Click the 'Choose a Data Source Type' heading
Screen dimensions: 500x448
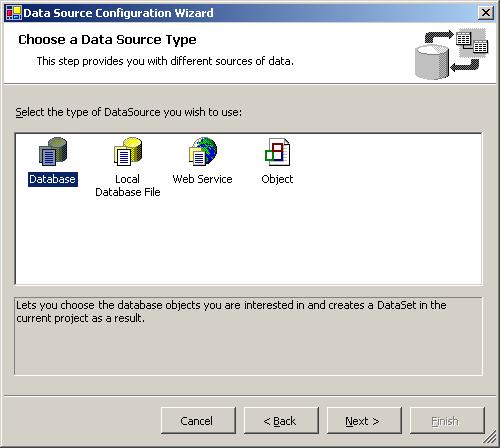107,40
